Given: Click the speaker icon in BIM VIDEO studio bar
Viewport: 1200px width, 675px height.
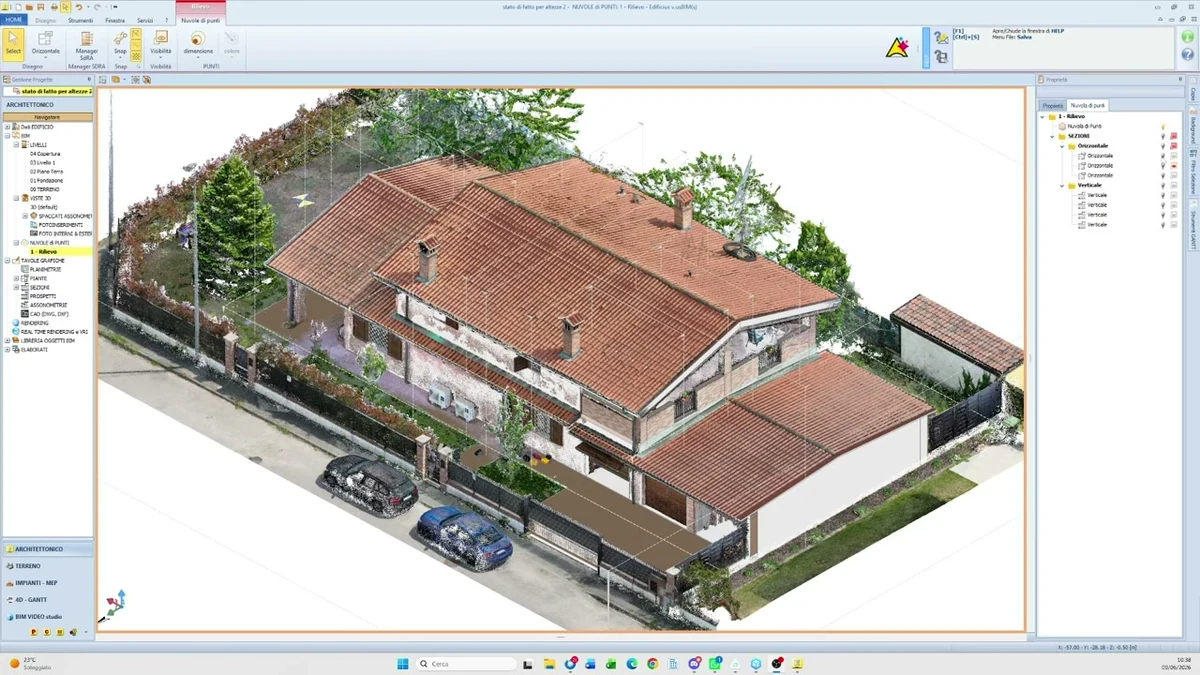Looking at the screenshot, I should pyautogui.click(x=73, y=632).
